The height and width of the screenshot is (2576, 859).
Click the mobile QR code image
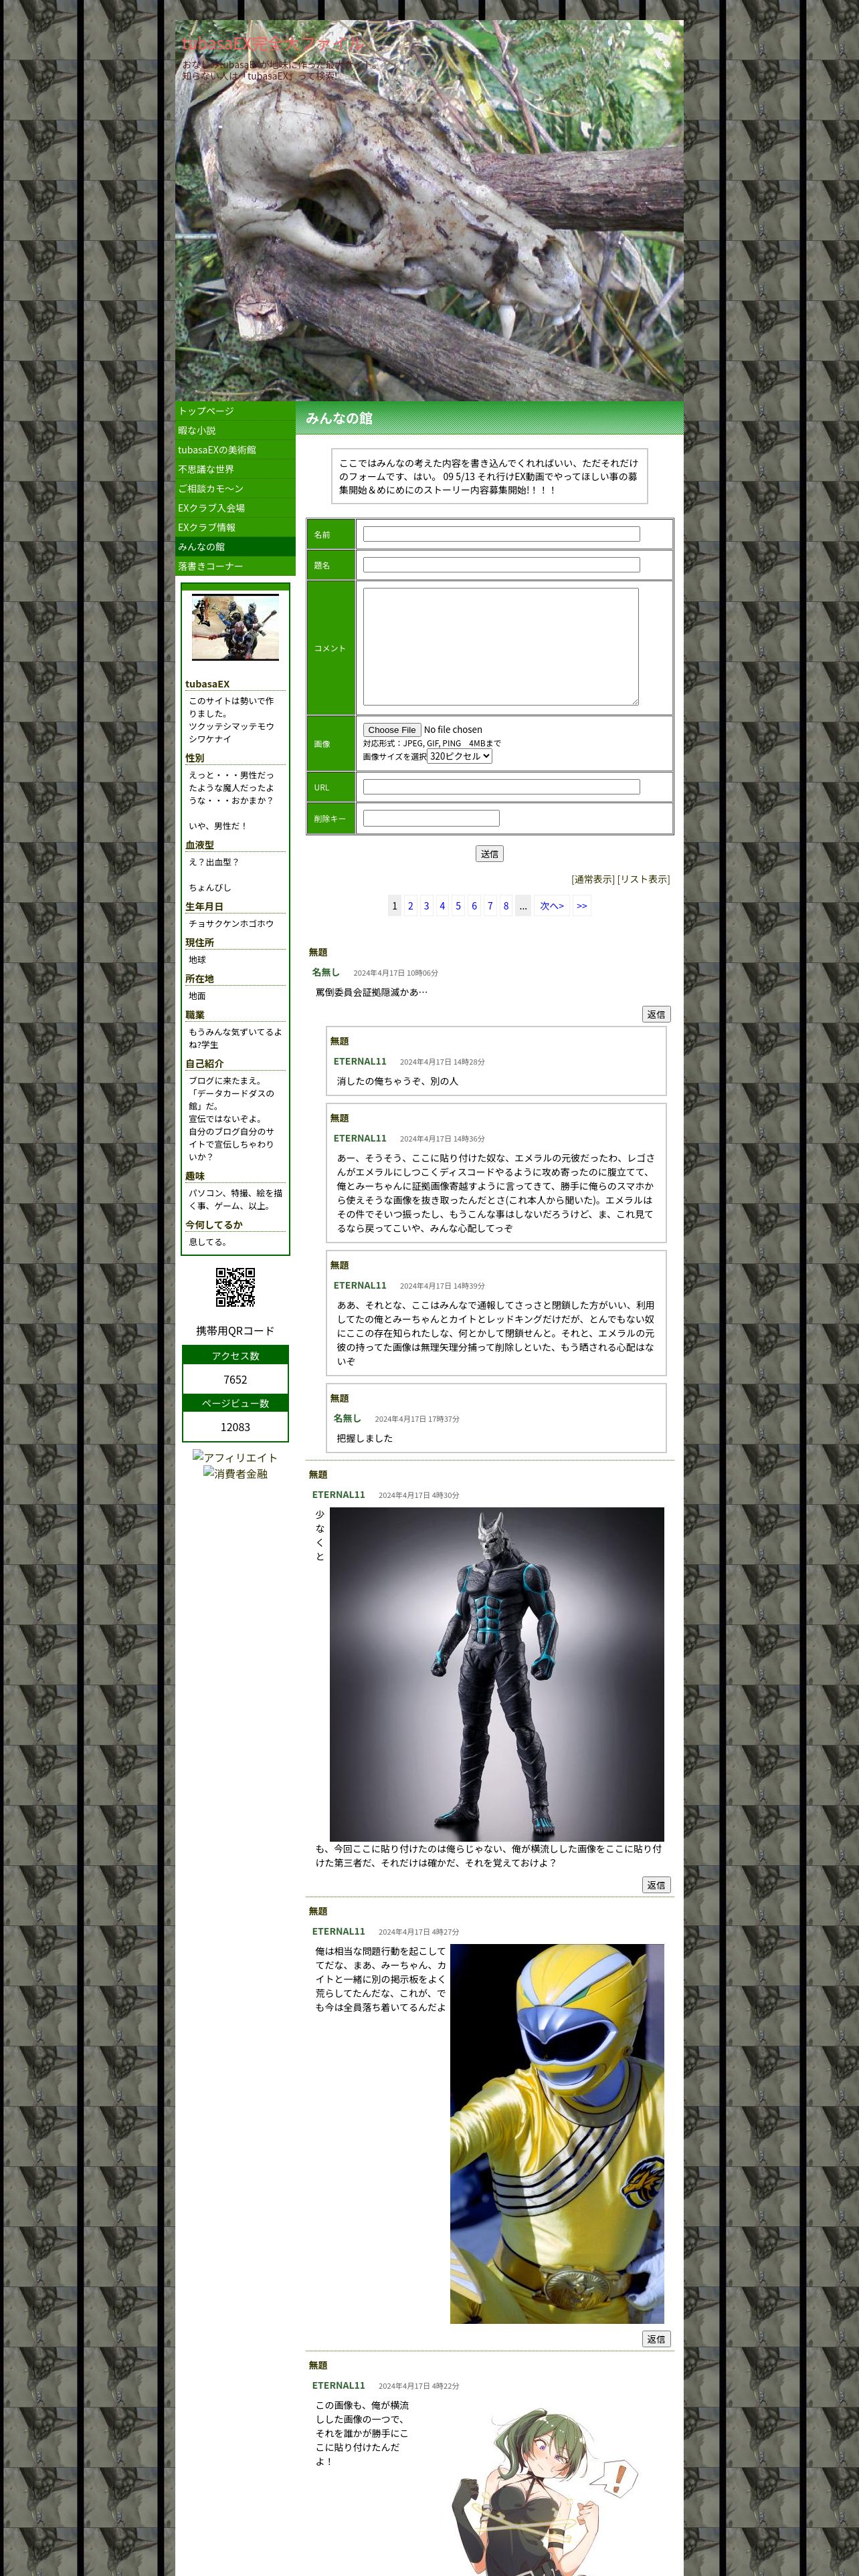pos(235,1288)
